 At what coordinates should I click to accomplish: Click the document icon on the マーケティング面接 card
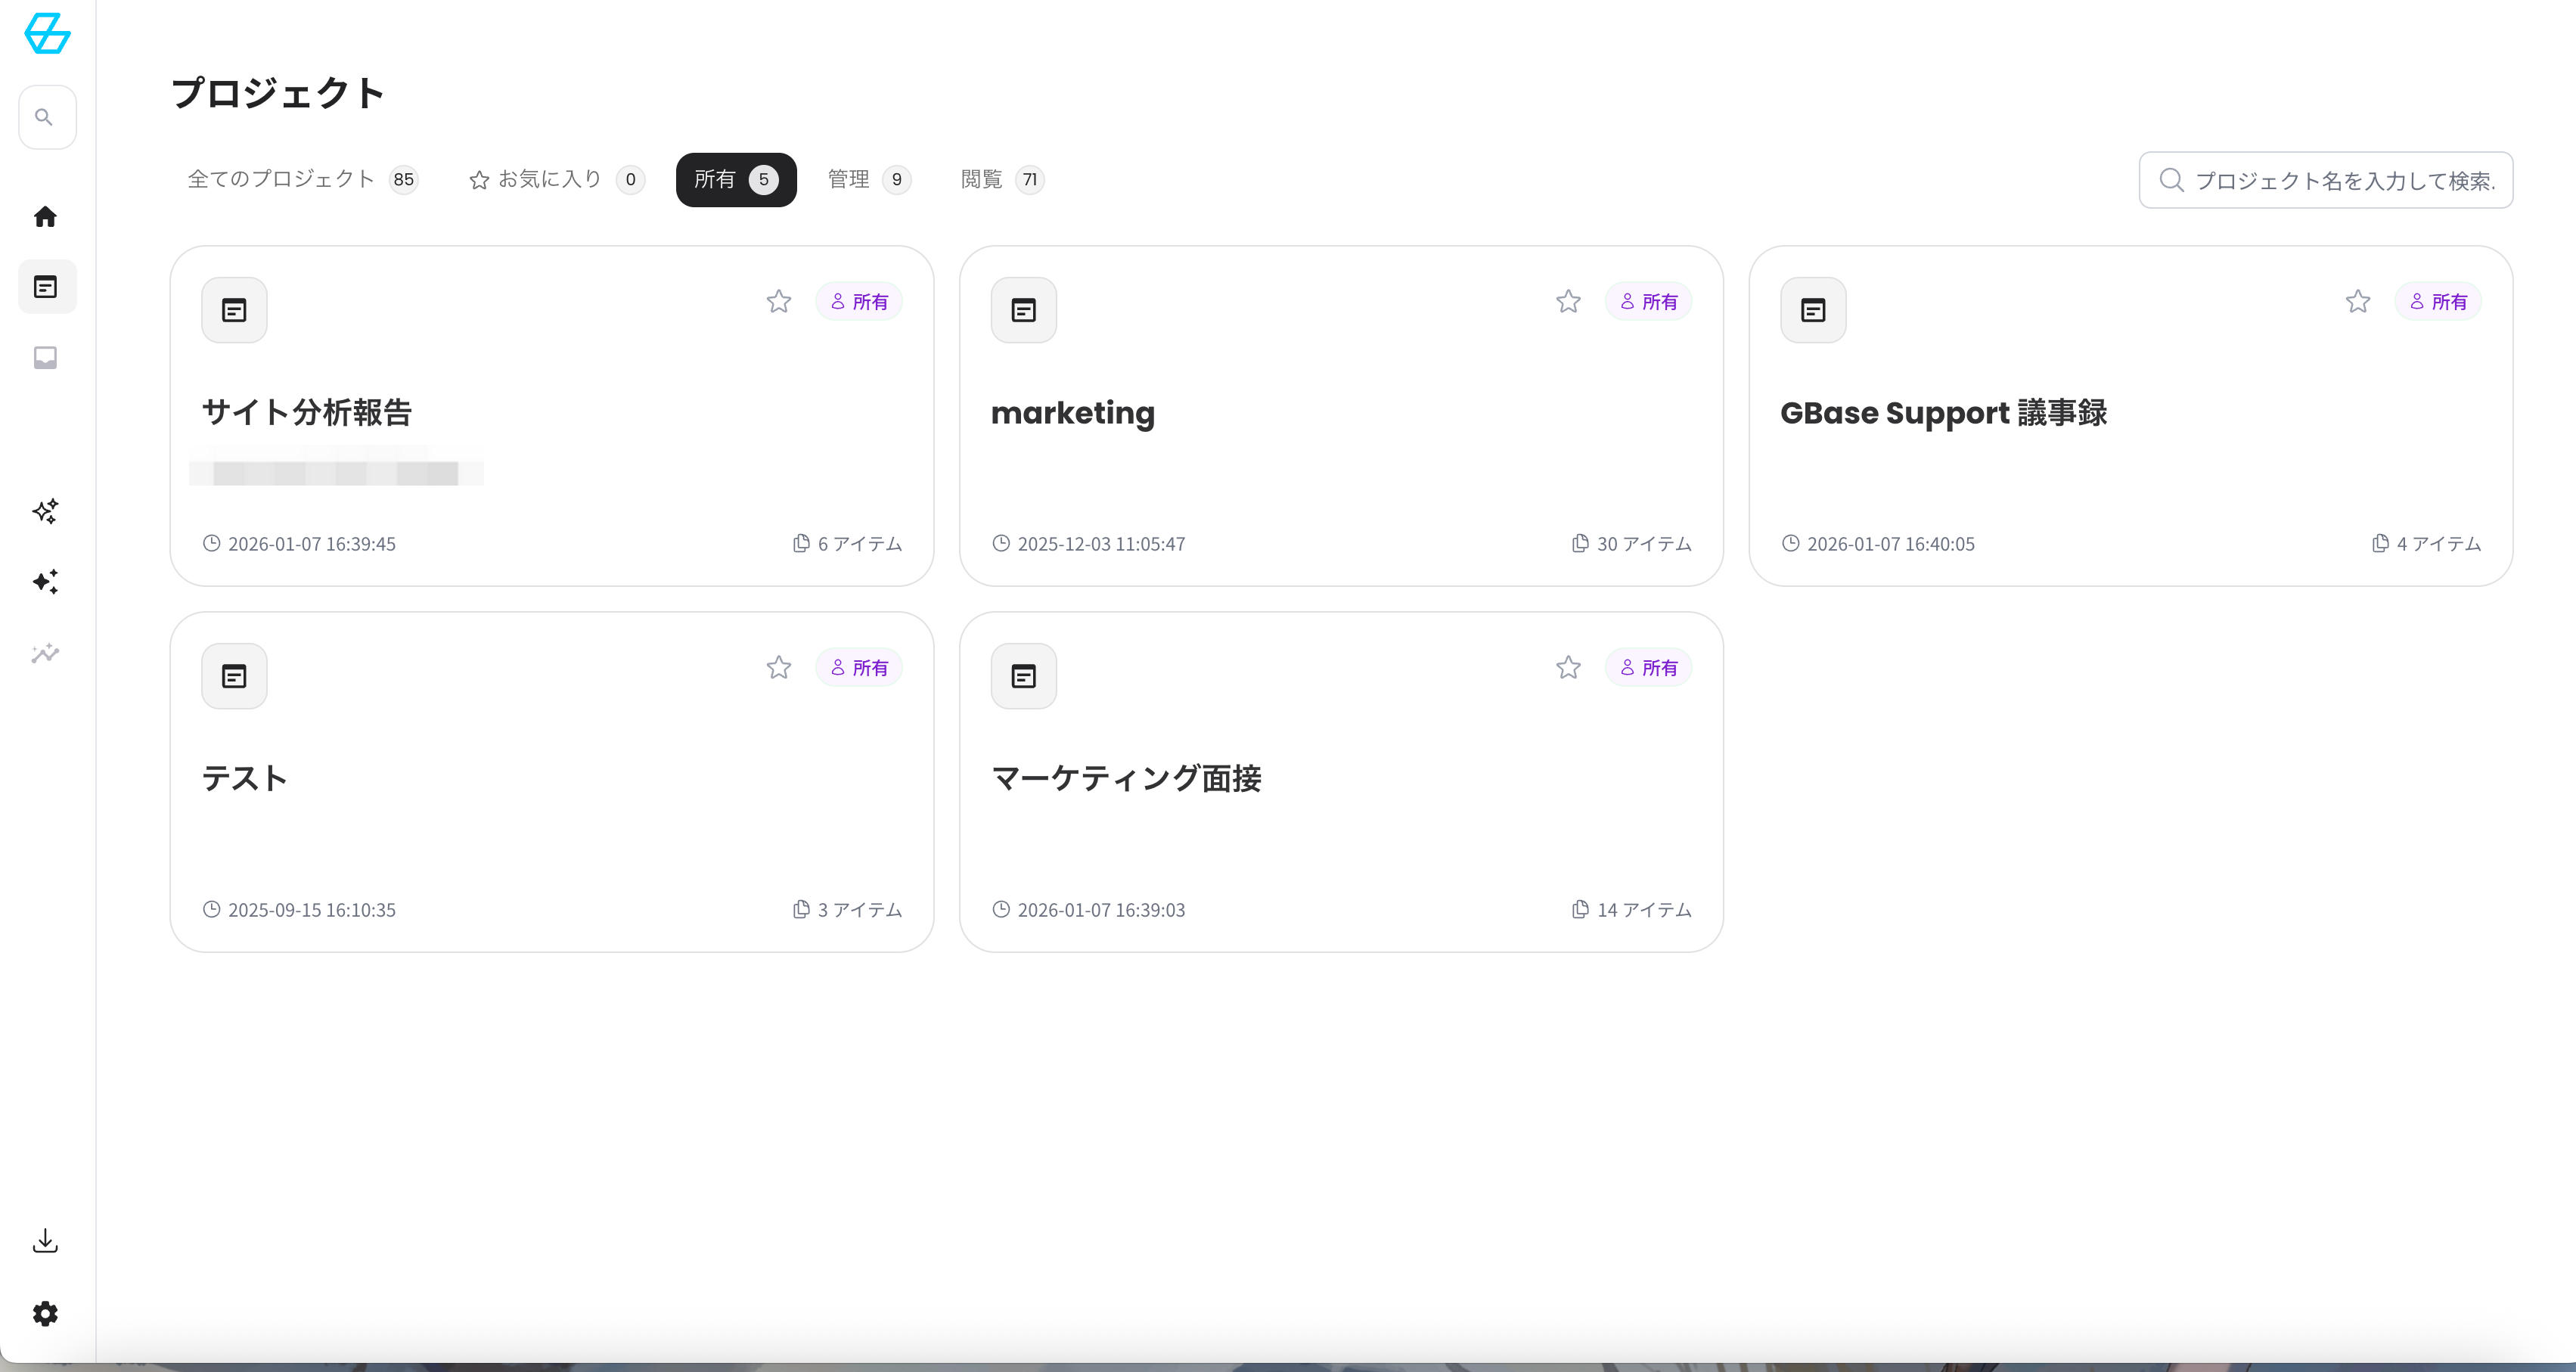point(1023,675)
